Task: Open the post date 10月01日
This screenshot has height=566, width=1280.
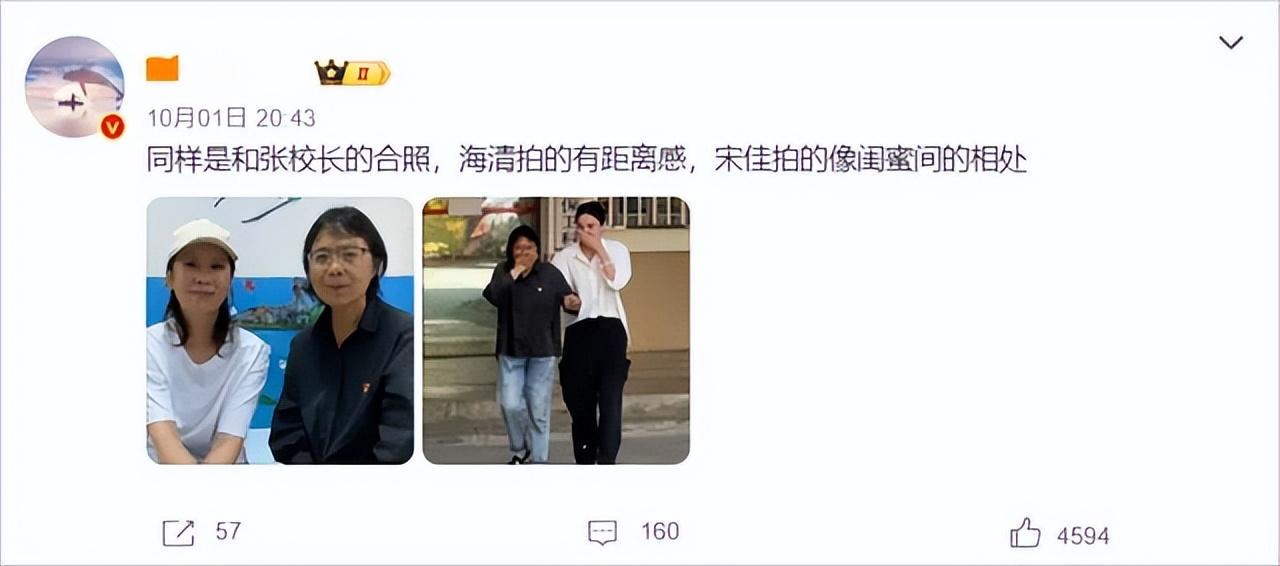Action: pyautogui.click(x=197, y=118)
